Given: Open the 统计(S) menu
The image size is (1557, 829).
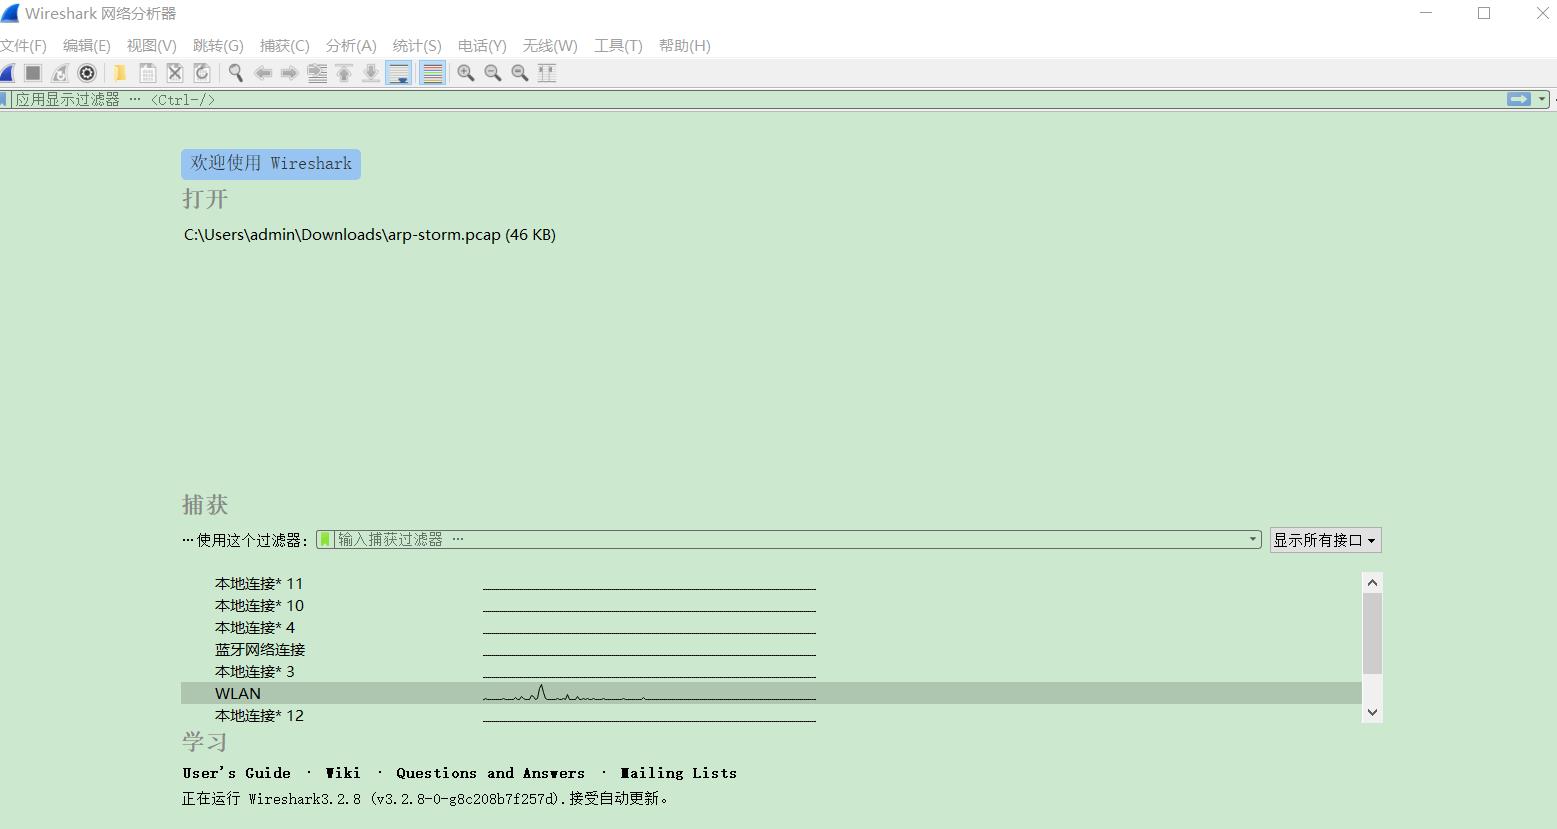Looking at the screenshot, I should click(x=417, y=46).
